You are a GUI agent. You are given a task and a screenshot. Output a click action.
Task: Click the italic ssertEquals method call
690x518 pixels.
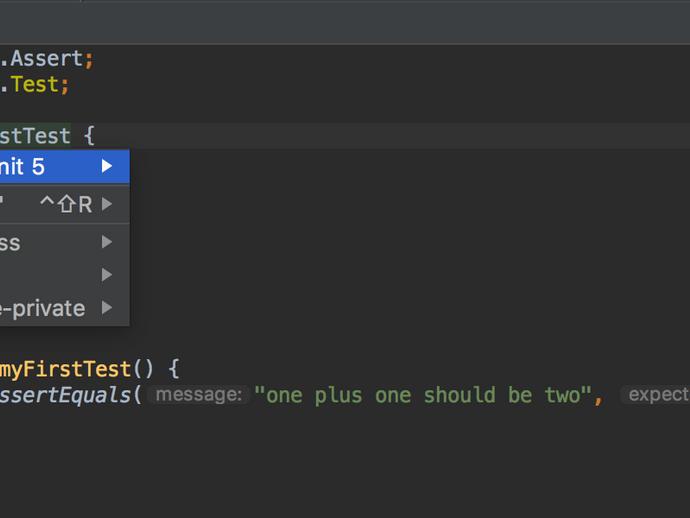tap(65, 395)
